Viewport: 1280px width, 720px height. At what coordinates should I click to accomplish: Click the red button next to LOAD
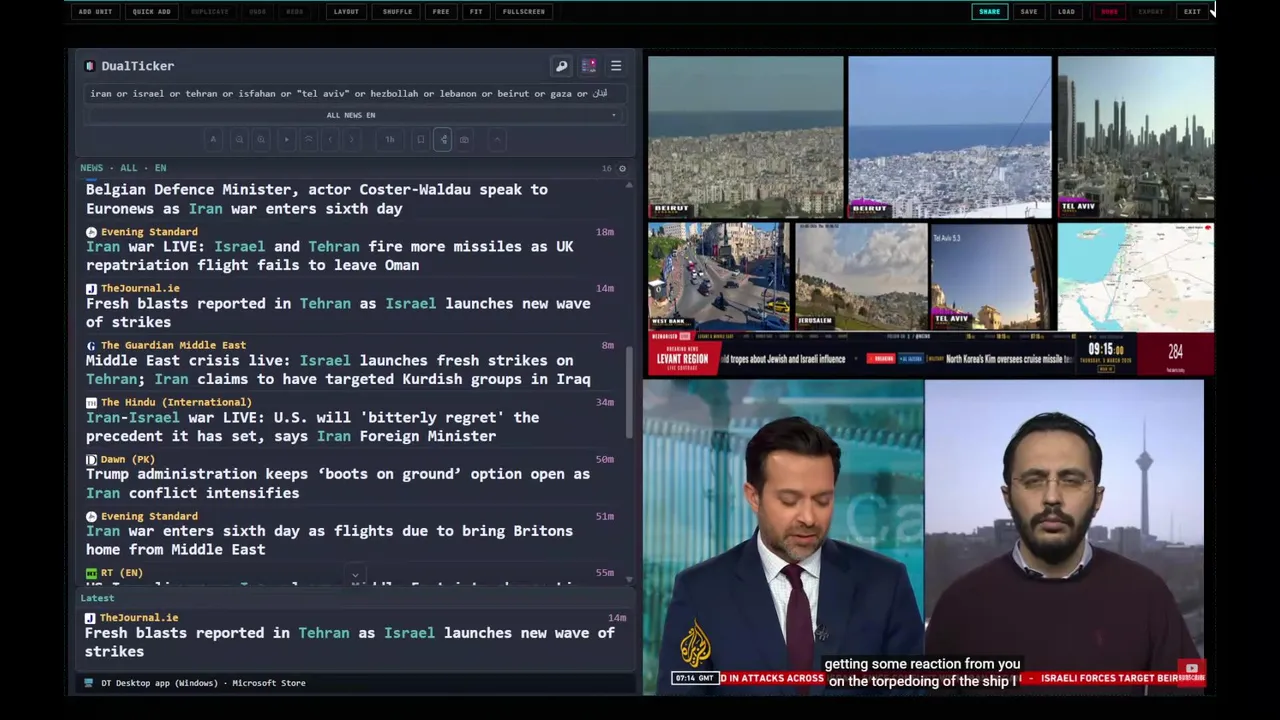[1109, 12]
